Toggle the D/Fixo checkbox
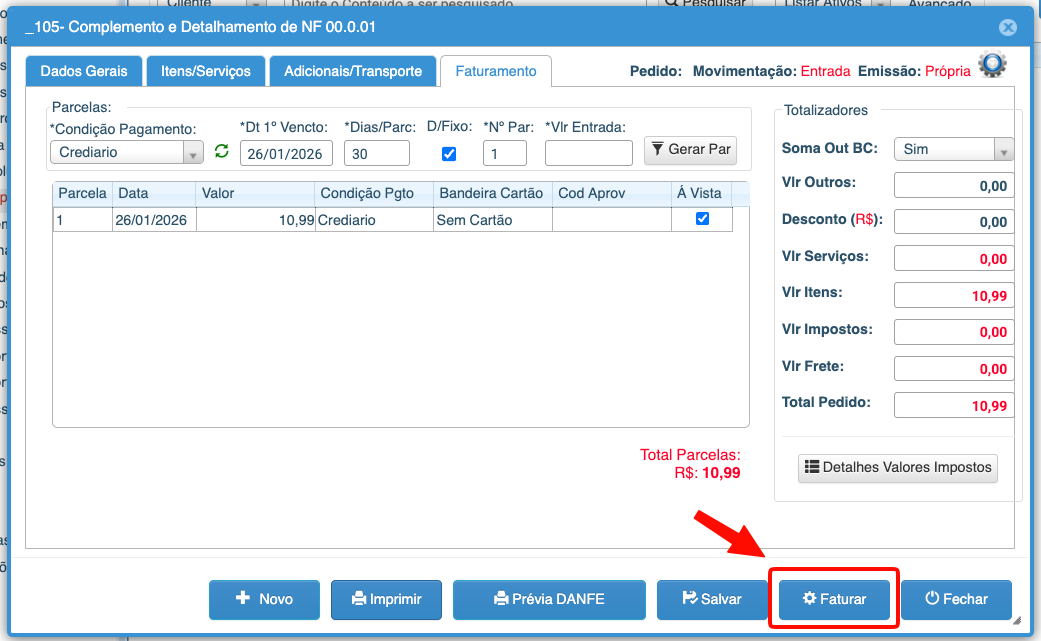 (x=449, y=154)
